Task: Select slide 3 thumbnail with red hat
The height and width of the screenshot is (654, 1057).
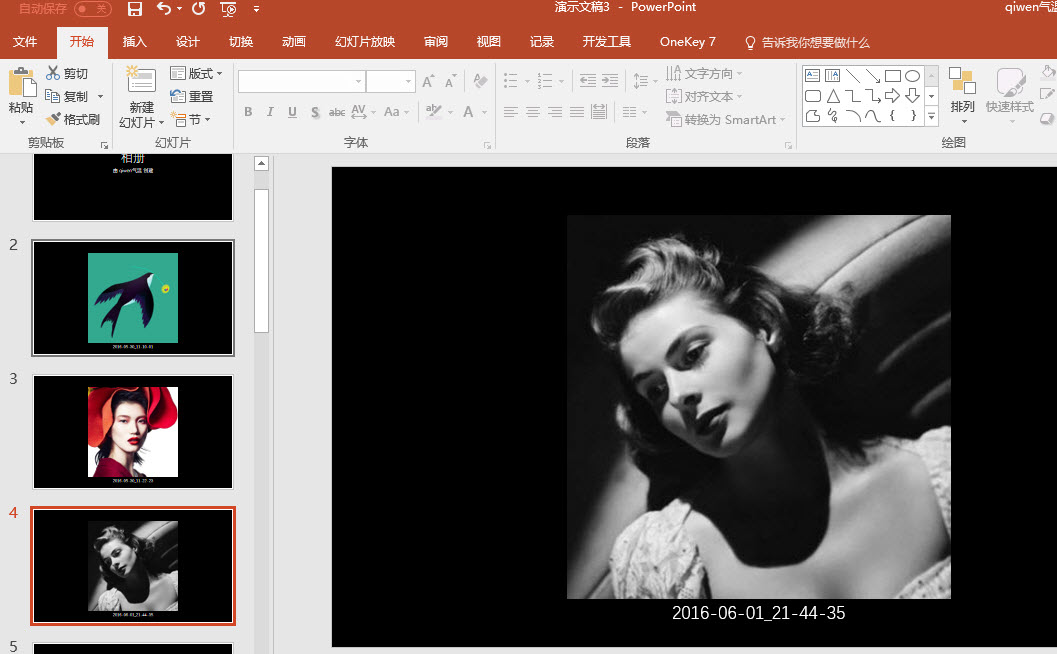Action: click(x=133, y=432)
